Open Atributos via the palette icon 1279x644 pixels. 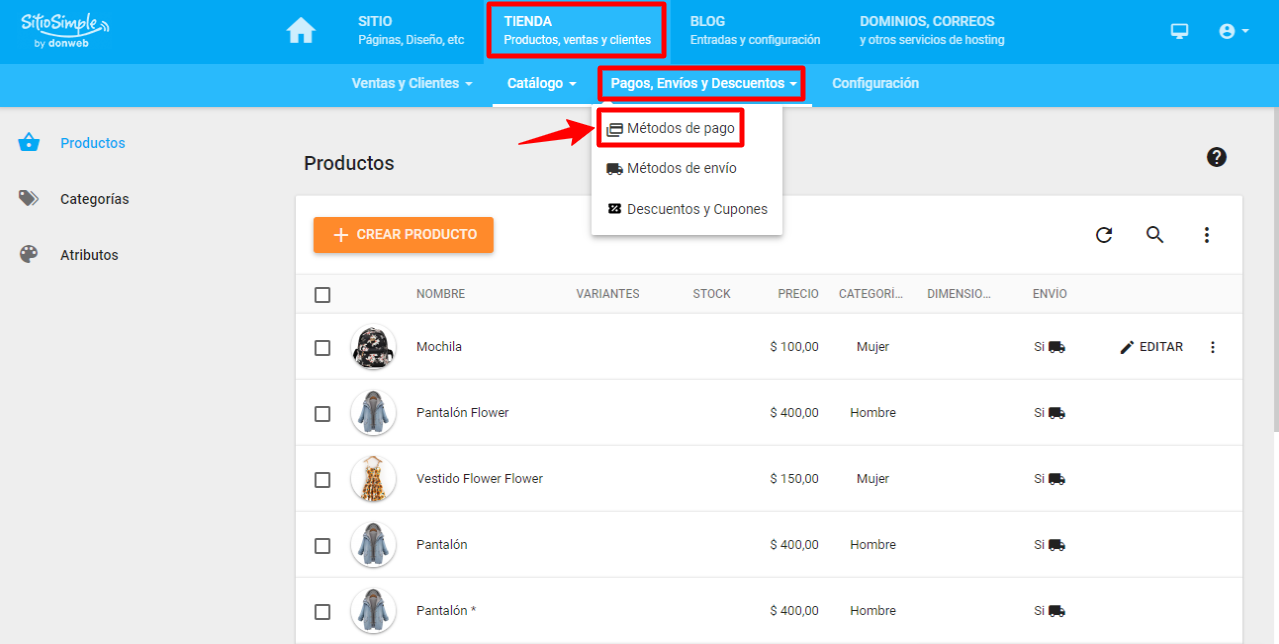[29, 255]
